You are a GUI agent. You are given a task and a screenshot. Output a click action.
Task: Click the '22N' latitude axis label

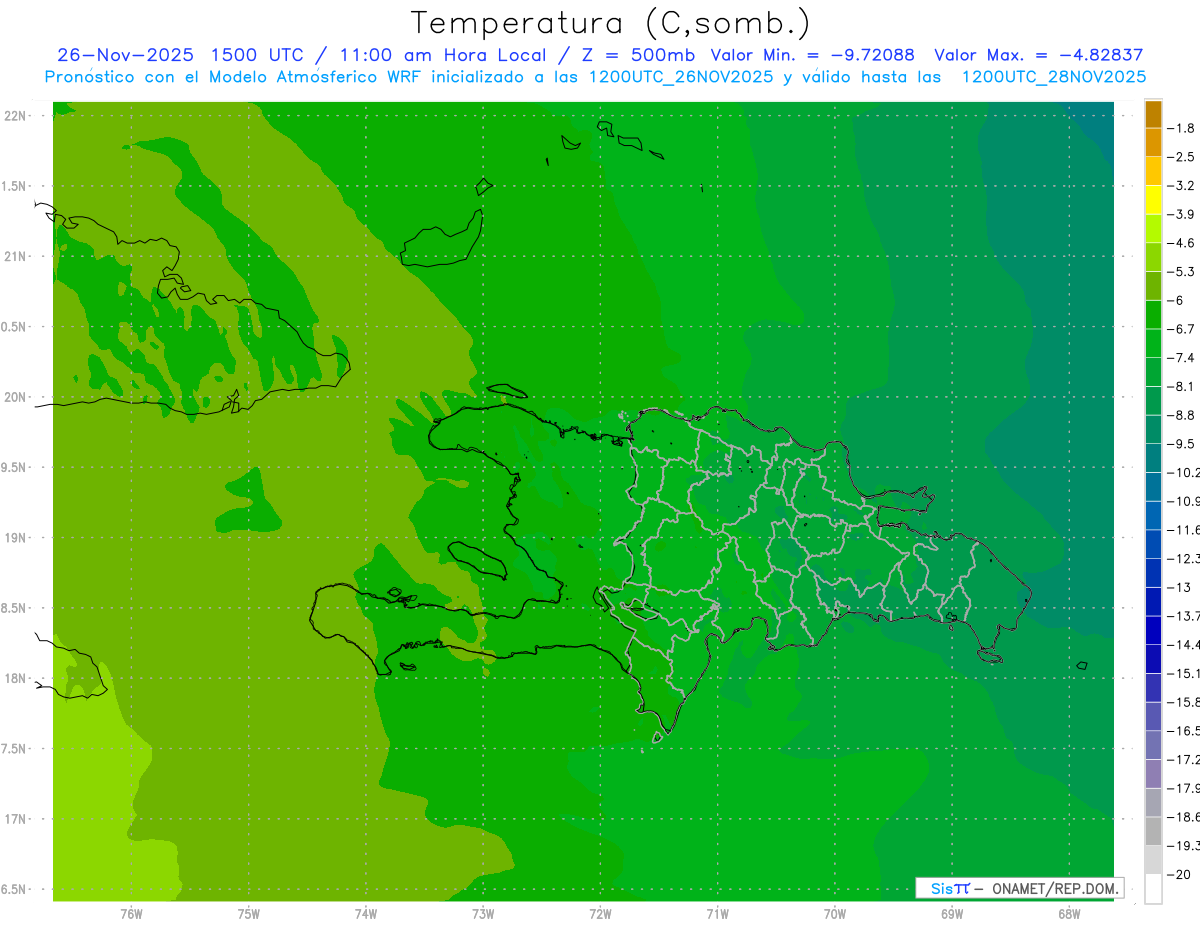coord(14,116)
